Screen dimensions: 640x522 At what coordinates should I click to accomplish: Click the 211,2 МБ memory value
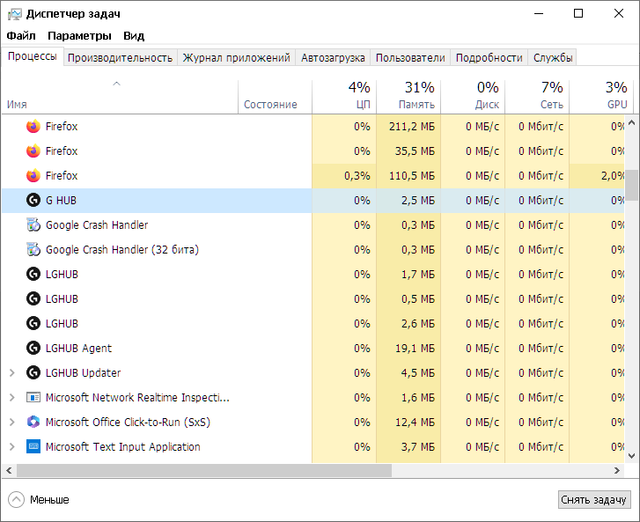tap(412, 127)
